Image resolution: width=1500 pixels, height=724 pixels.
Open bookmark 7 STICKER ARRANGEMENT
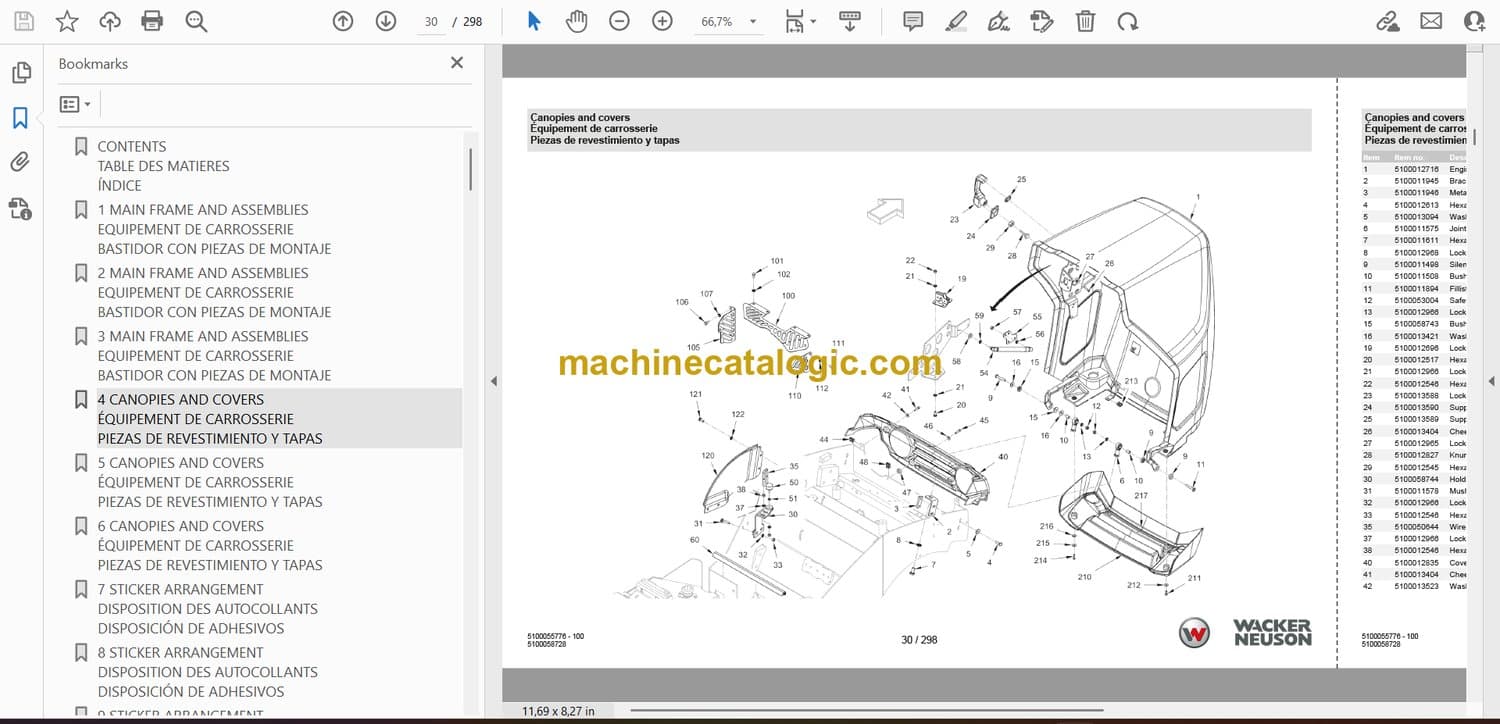[x=181, y=590]
